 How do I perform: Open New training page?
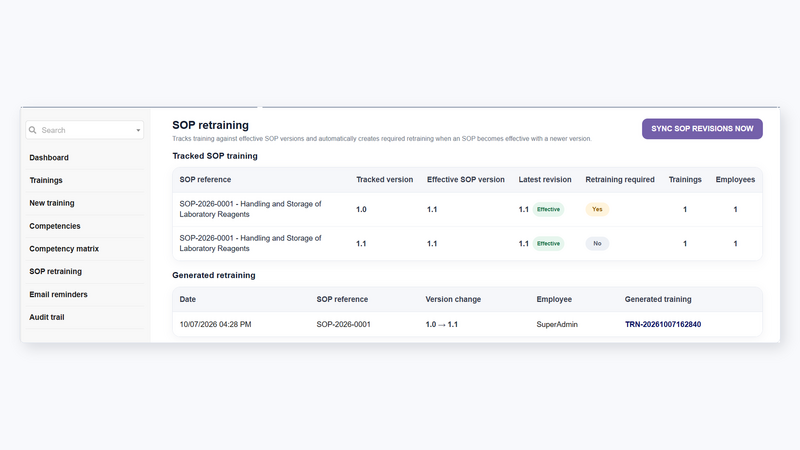coord(52,203)
